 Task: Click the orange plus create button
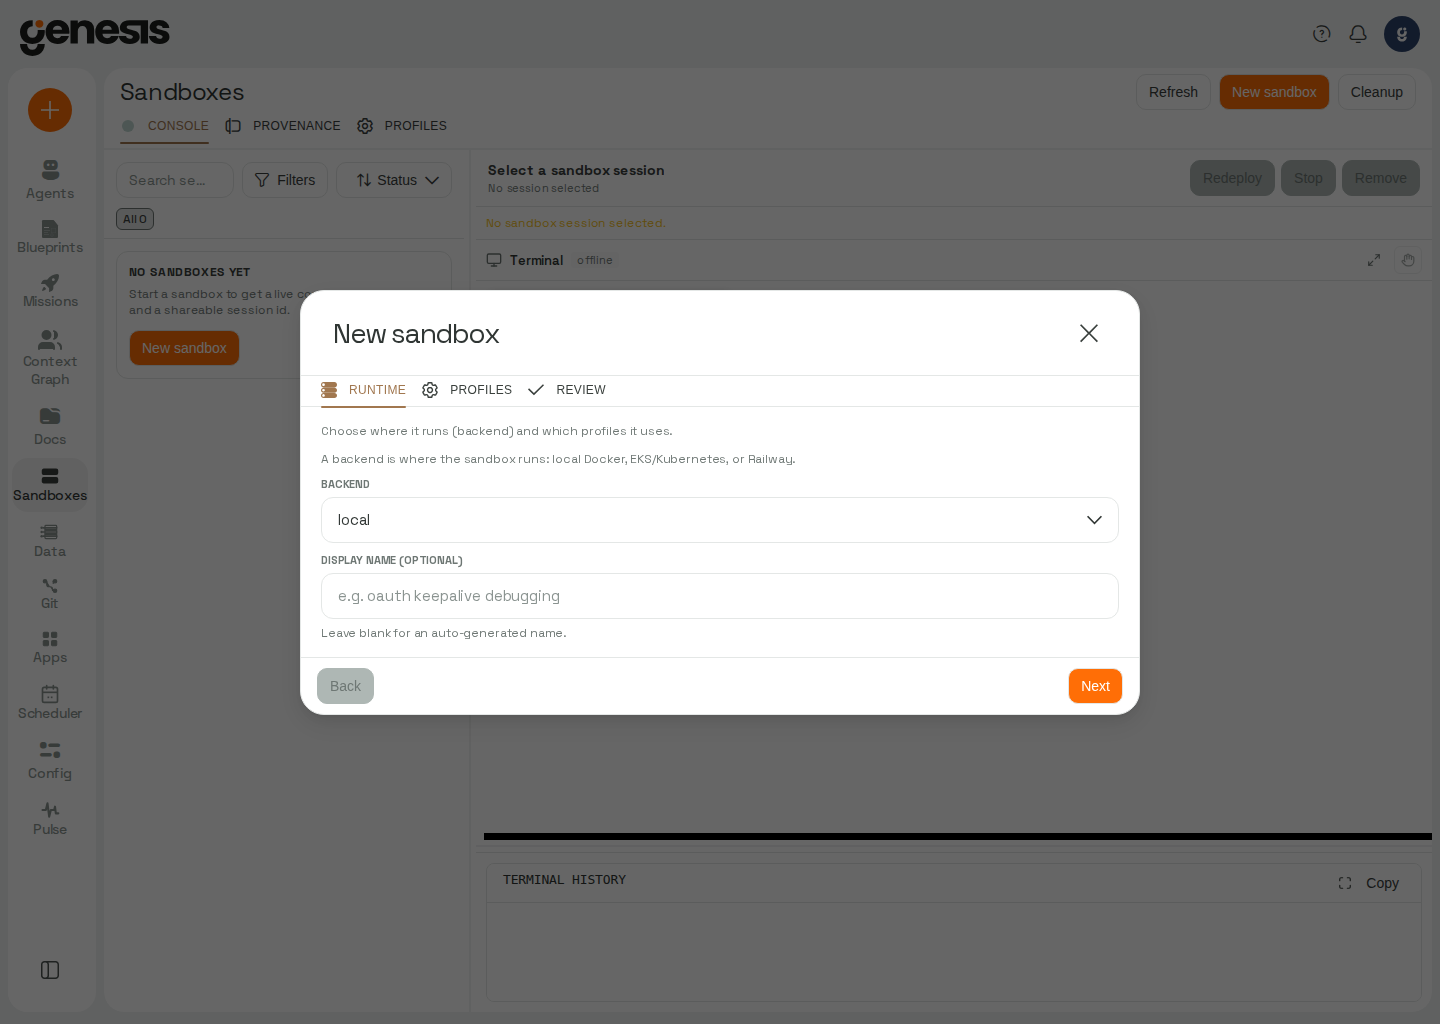click(50, 110)
